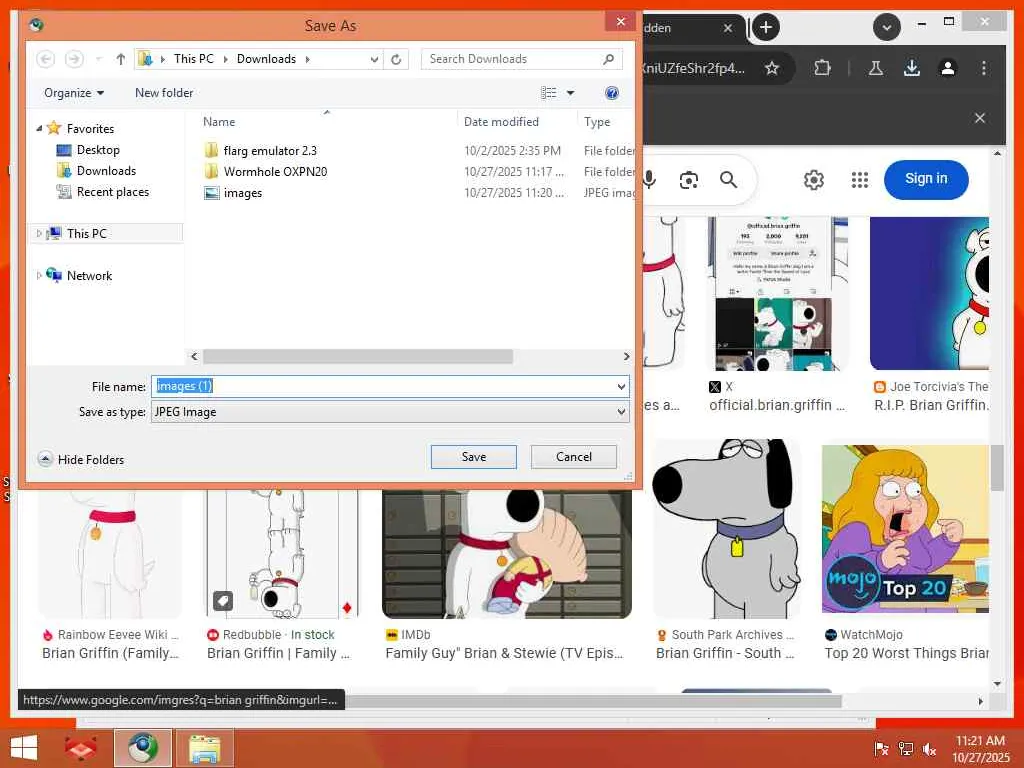Click the Google voice search microphone
Image resolution: width=1024 pixels, height=768 pixels.
pyautogui.click(x=650, y=180)
